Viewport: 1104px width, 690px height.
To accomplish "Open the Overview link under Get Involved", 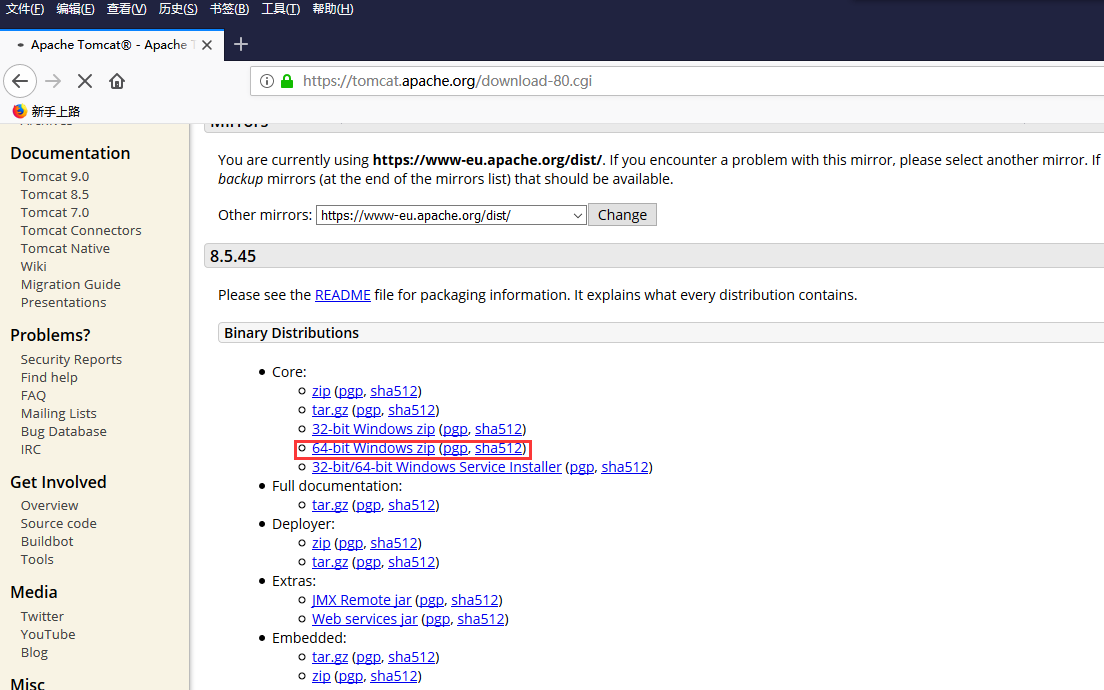I will (49, 506).
